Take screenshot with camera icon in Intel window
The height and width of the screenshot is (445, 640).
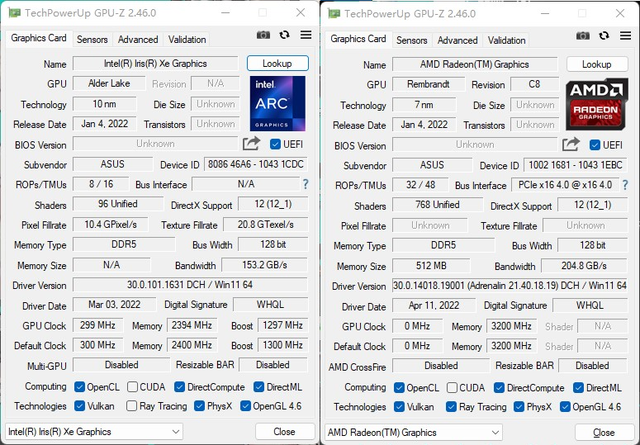[x=263, y=35]
